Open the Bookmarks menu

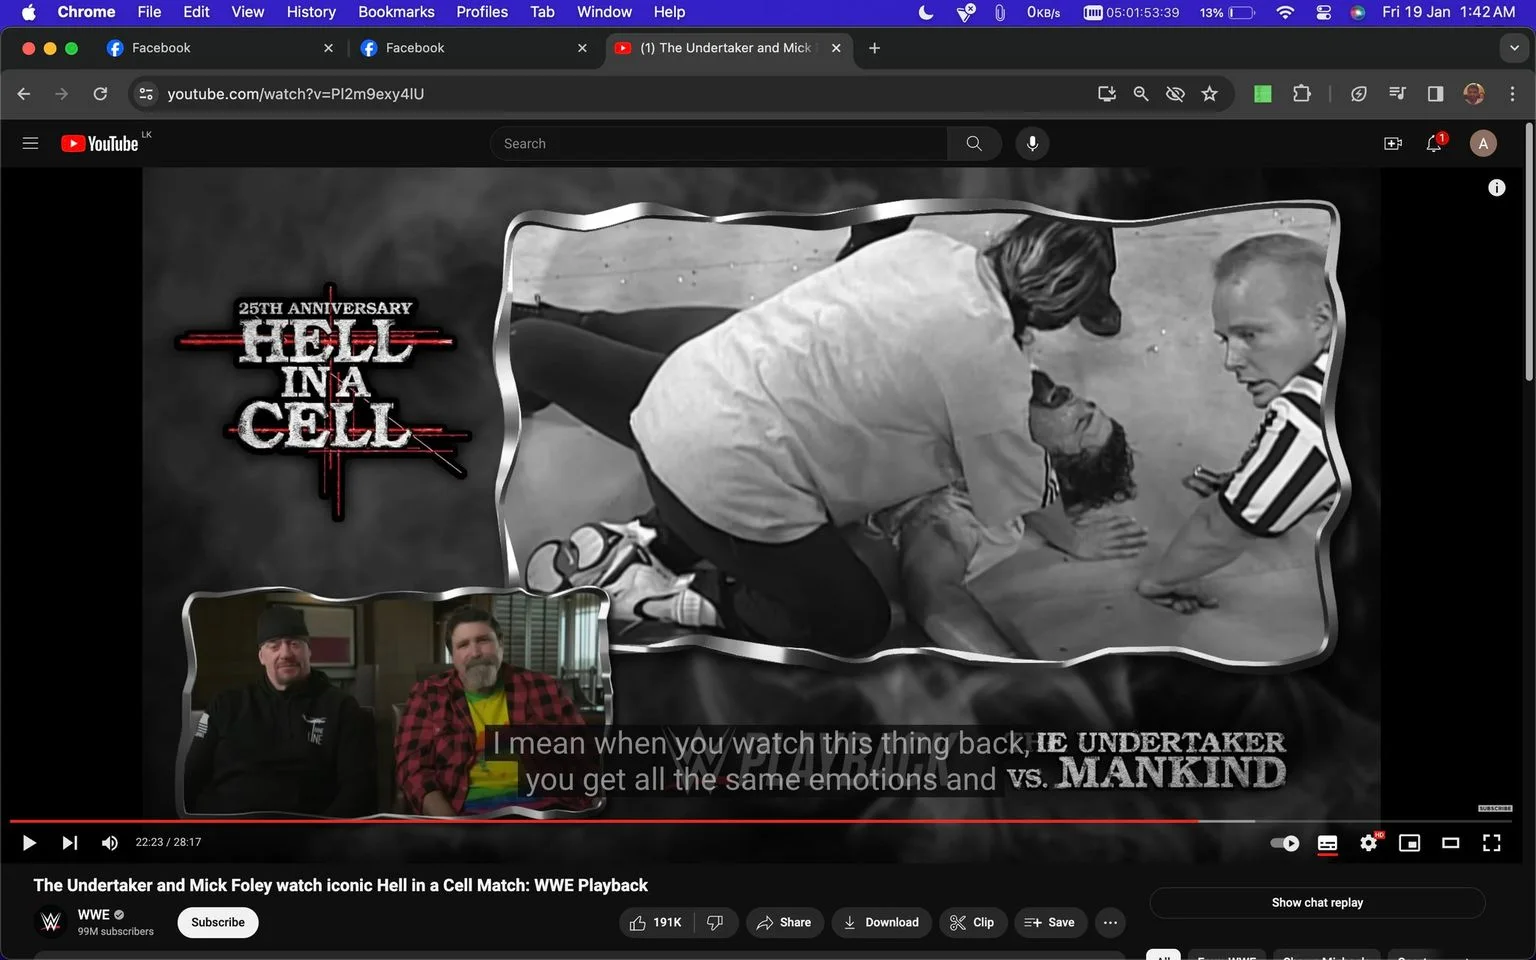click(x=396, y=12)
